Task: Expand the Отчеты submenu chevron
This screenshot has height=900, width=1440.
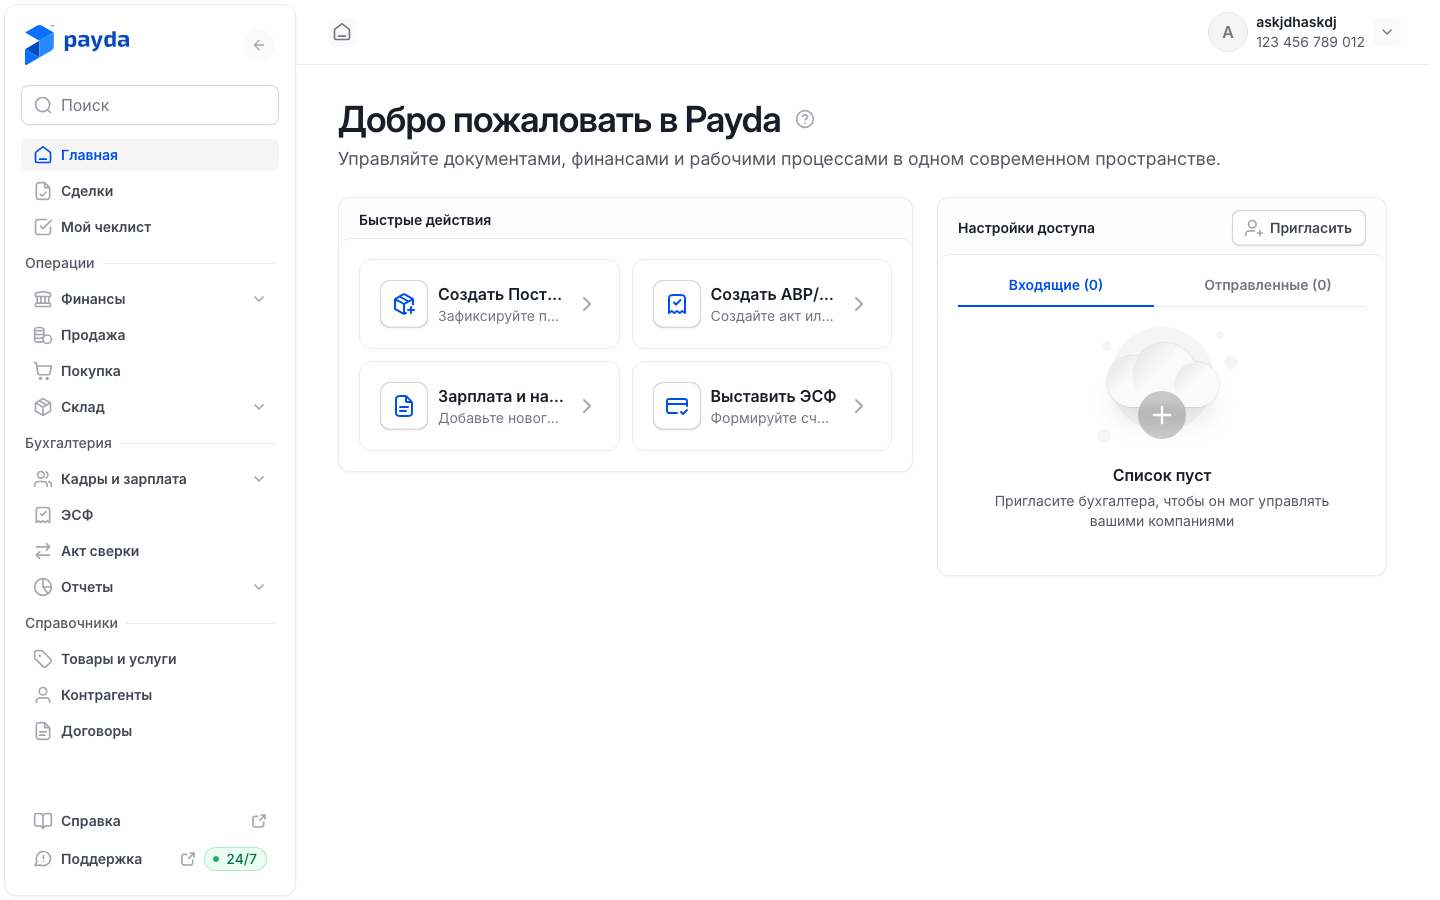Action: [259, 587]
